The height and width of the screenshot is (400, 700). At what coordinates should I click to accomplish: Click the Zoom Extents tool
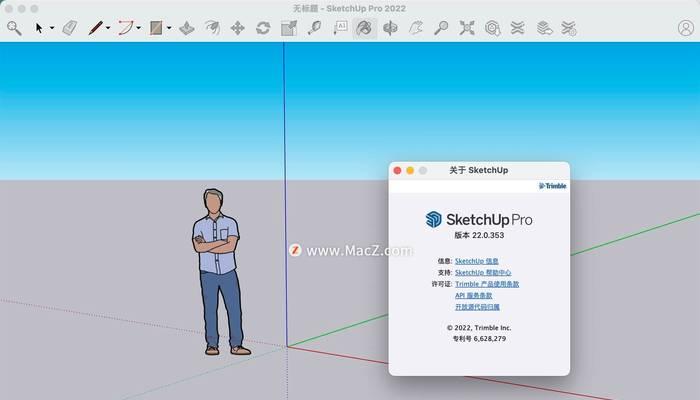[x=467, y=28]
